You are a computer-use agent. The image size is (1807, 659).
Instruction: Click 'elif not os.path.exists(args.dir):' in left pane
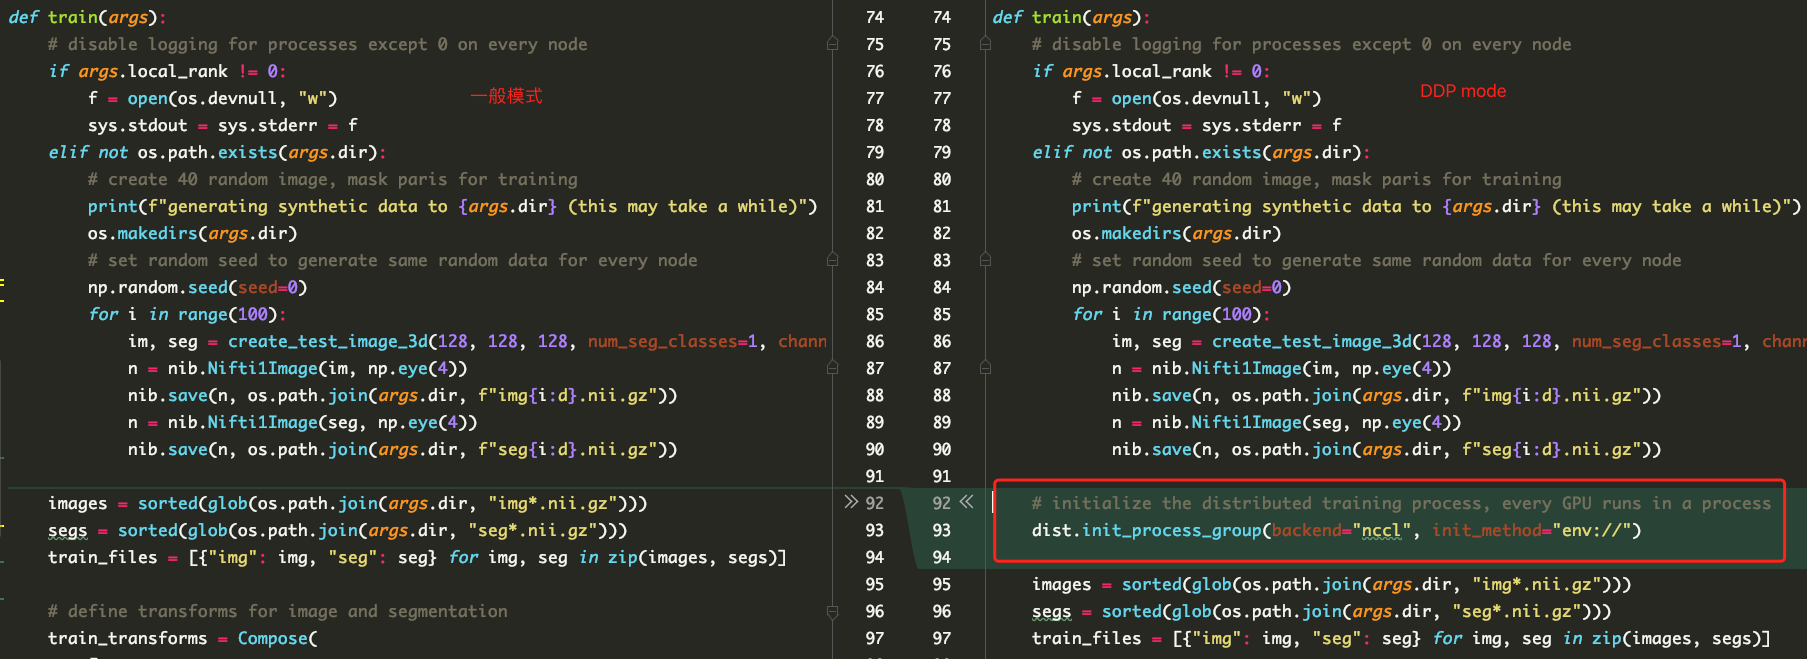click(x=217, y=152)
